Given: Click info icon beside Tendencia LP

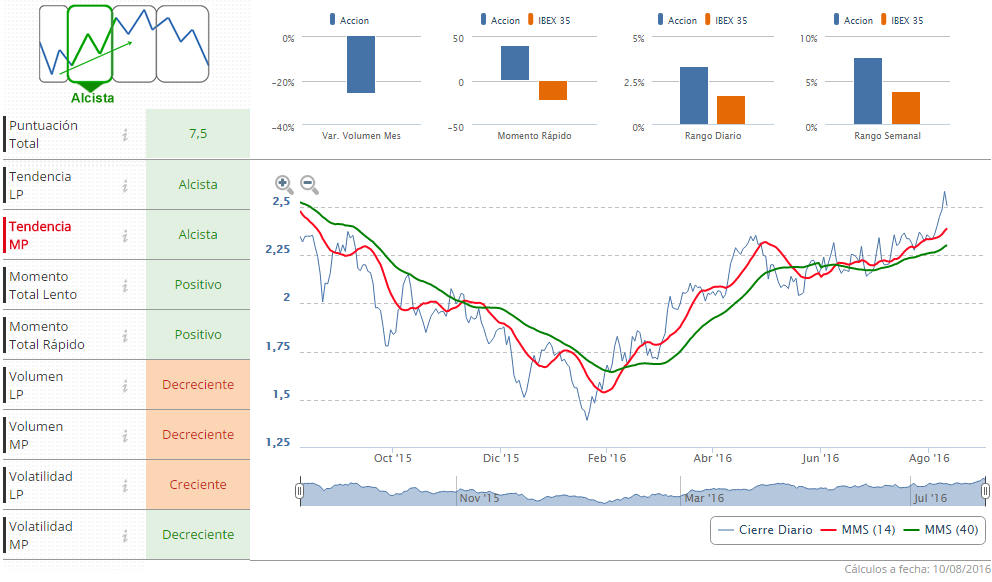Looking at the screenshot, I should [x=125, y=185].
